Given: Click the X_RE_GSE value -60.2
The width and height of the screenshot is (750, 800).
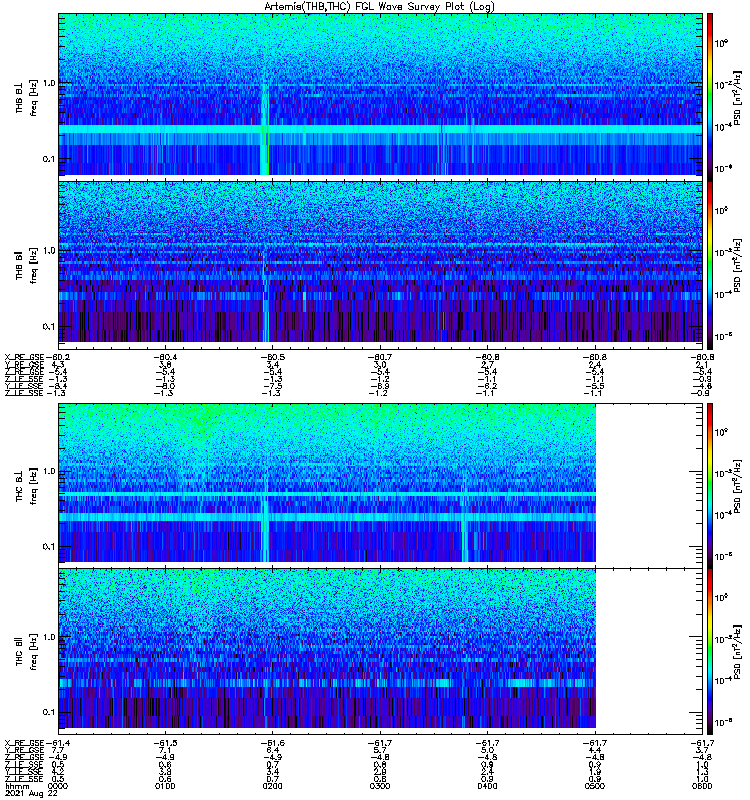Looking at the screenshot, I should [58, 357].
